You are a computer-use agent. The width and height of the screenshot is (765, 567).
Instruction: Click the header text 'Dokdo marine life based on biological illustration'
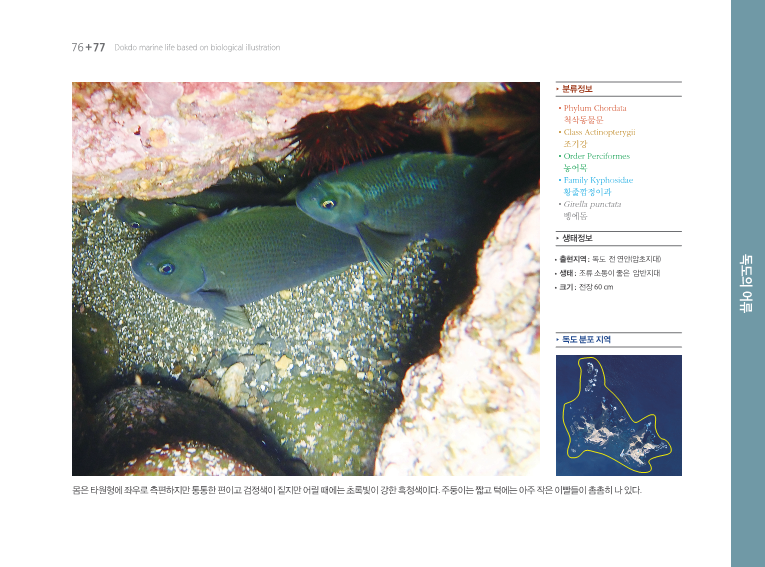197,47
